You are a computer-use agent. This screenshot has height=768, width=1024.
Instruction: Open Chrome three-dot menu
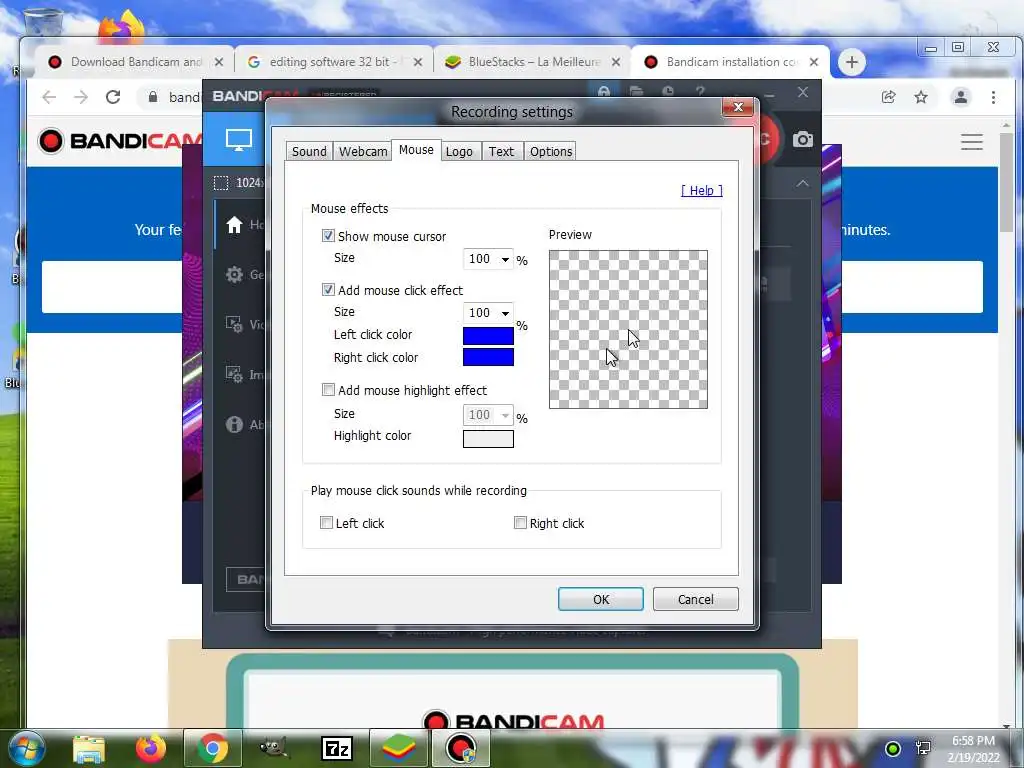pos(993,97)
